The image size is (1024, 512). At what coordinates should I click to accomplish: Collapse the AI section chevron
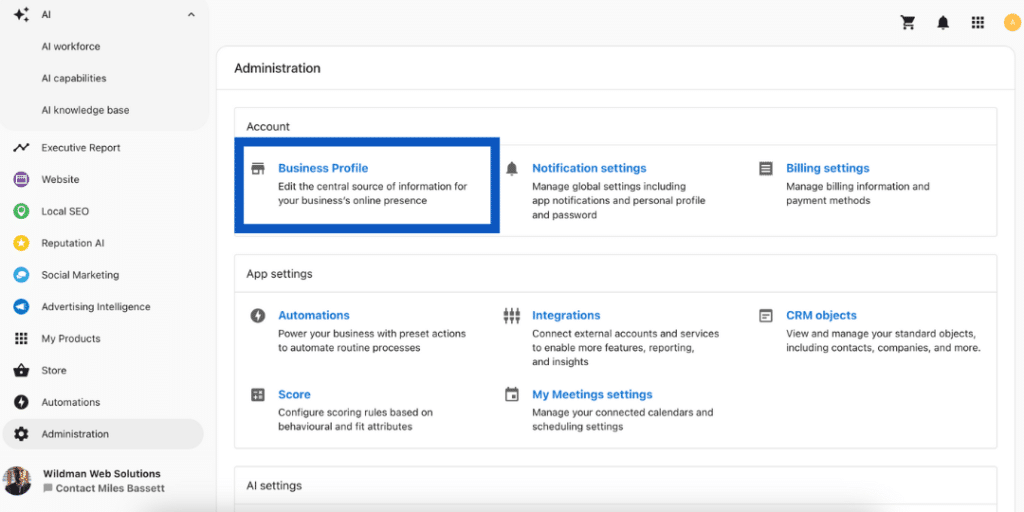tap(191, 15)
